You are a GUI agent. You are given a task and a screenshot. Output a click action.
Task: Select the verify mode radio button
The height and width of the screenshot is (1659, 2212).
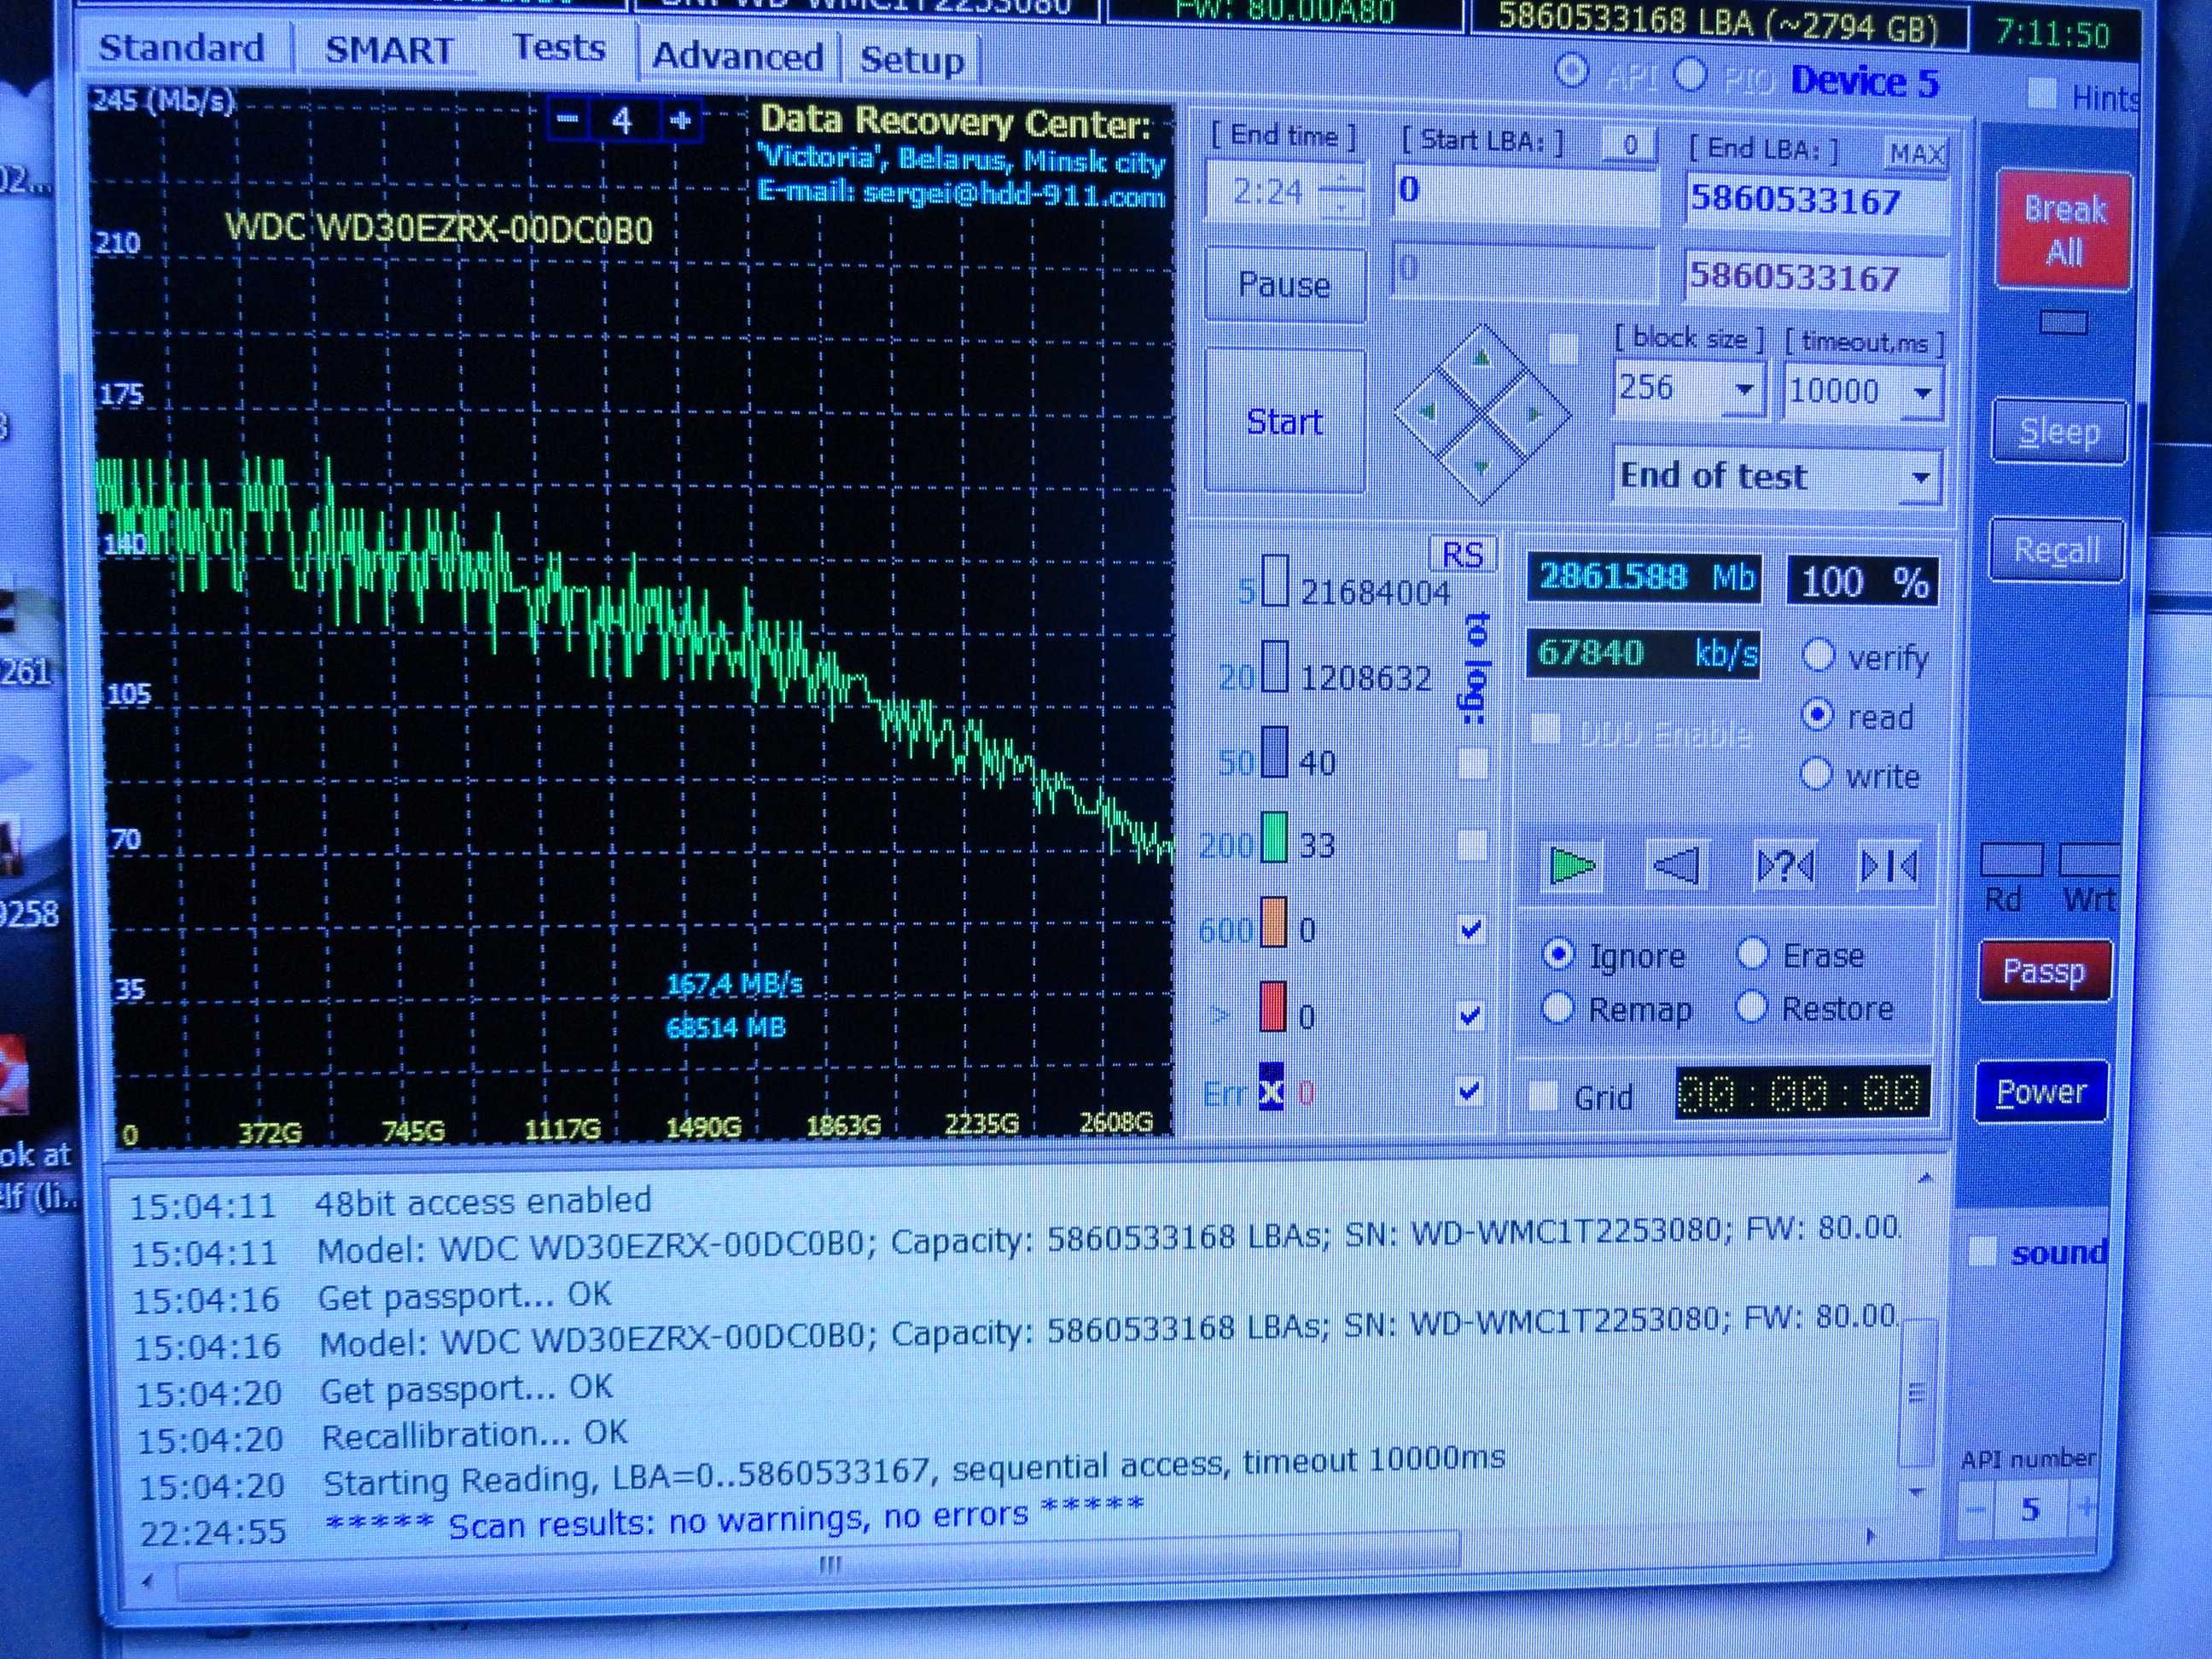tap(1818, 656)
